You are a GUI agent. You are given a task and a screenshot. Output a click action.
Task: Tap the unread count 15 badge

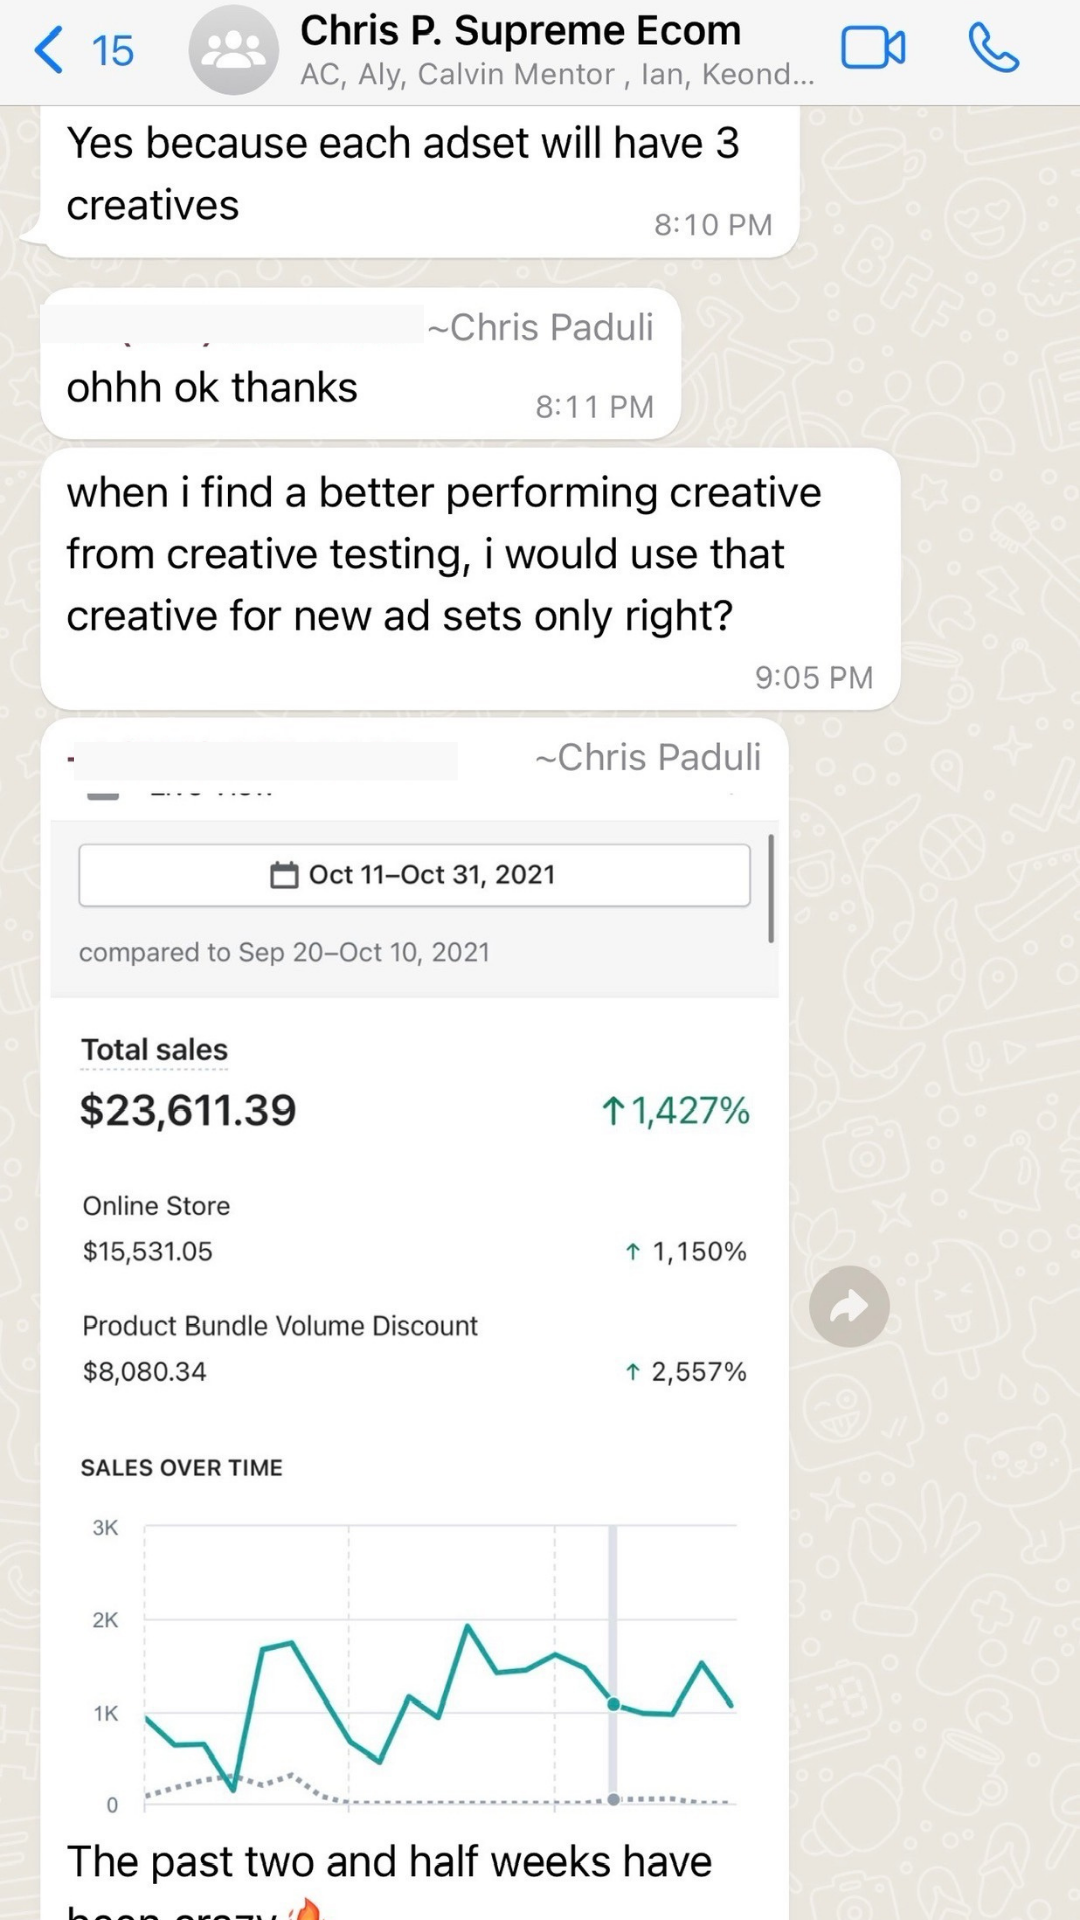(x=112, y=51)
